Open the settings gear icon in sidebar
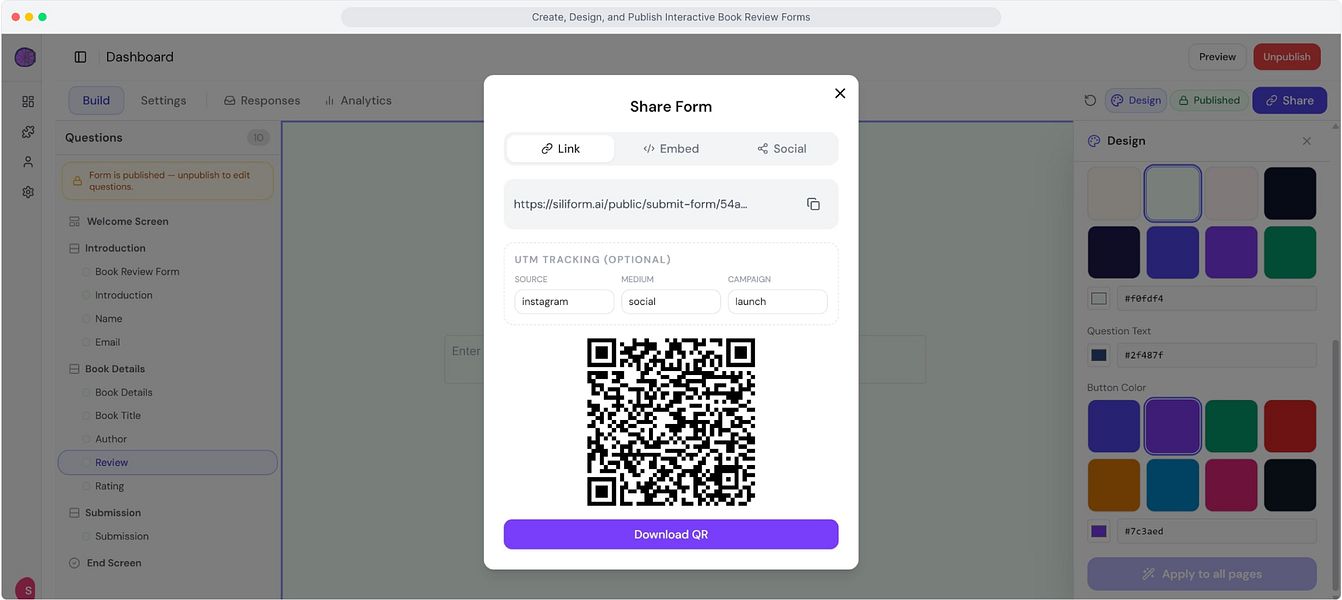 coord(28,191)
